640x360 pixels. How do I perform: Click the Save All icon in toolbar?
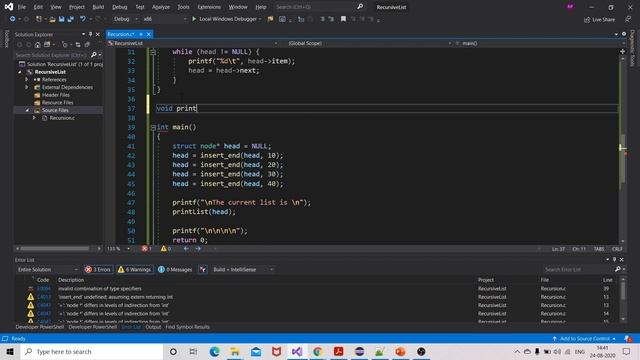(71, 19)
